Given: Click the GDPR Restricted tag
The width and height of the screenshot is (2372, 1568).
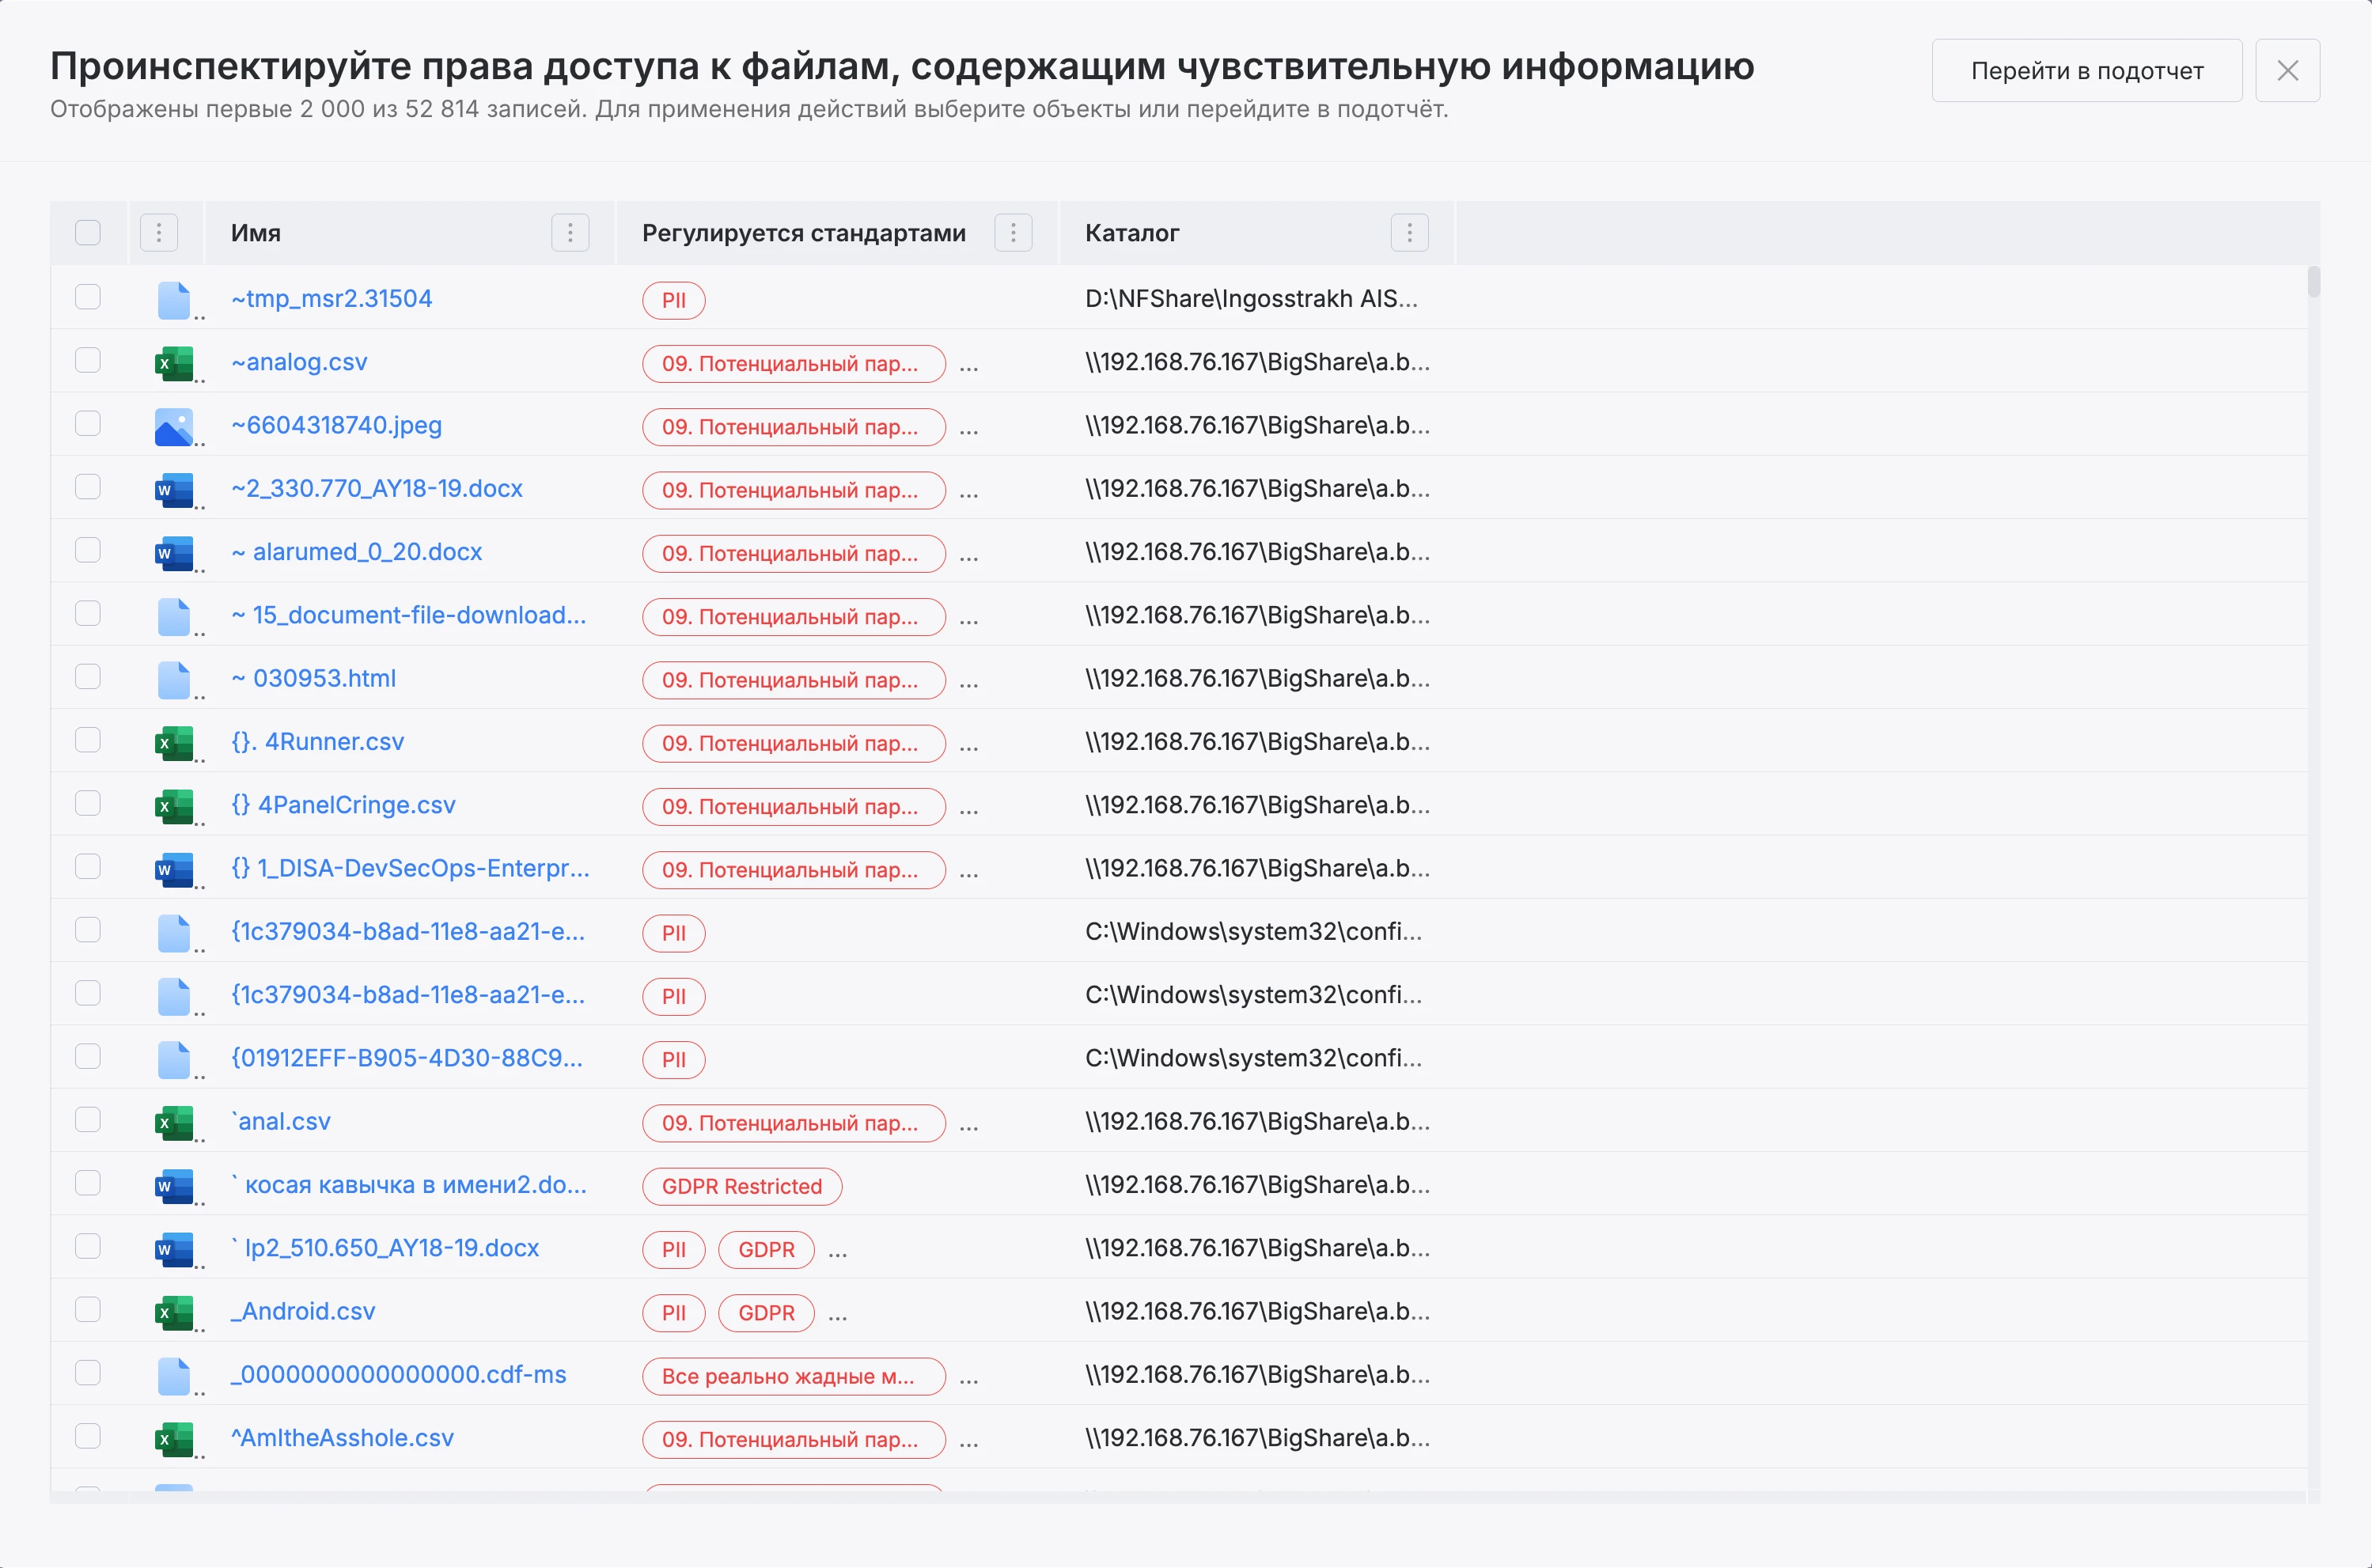Looking at the screenshot, I should tap(742, 1186).
